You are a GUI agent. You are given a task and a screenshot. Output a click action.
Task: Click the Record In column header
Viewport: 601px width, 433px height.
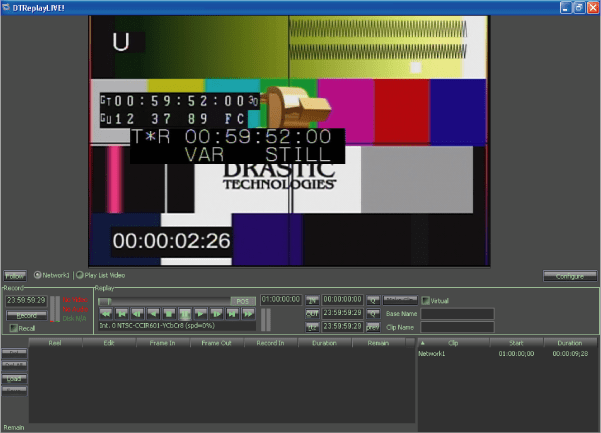(x=271, y=343)
